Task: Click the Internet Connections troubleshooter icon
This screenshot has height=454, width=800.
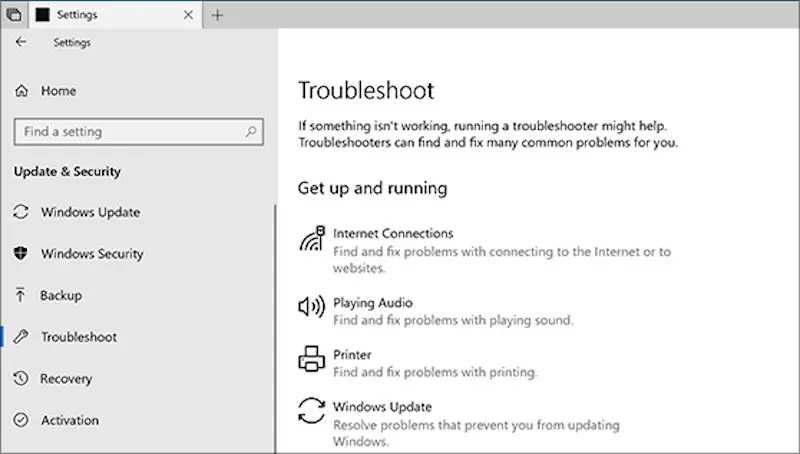Action: point(312,240)
